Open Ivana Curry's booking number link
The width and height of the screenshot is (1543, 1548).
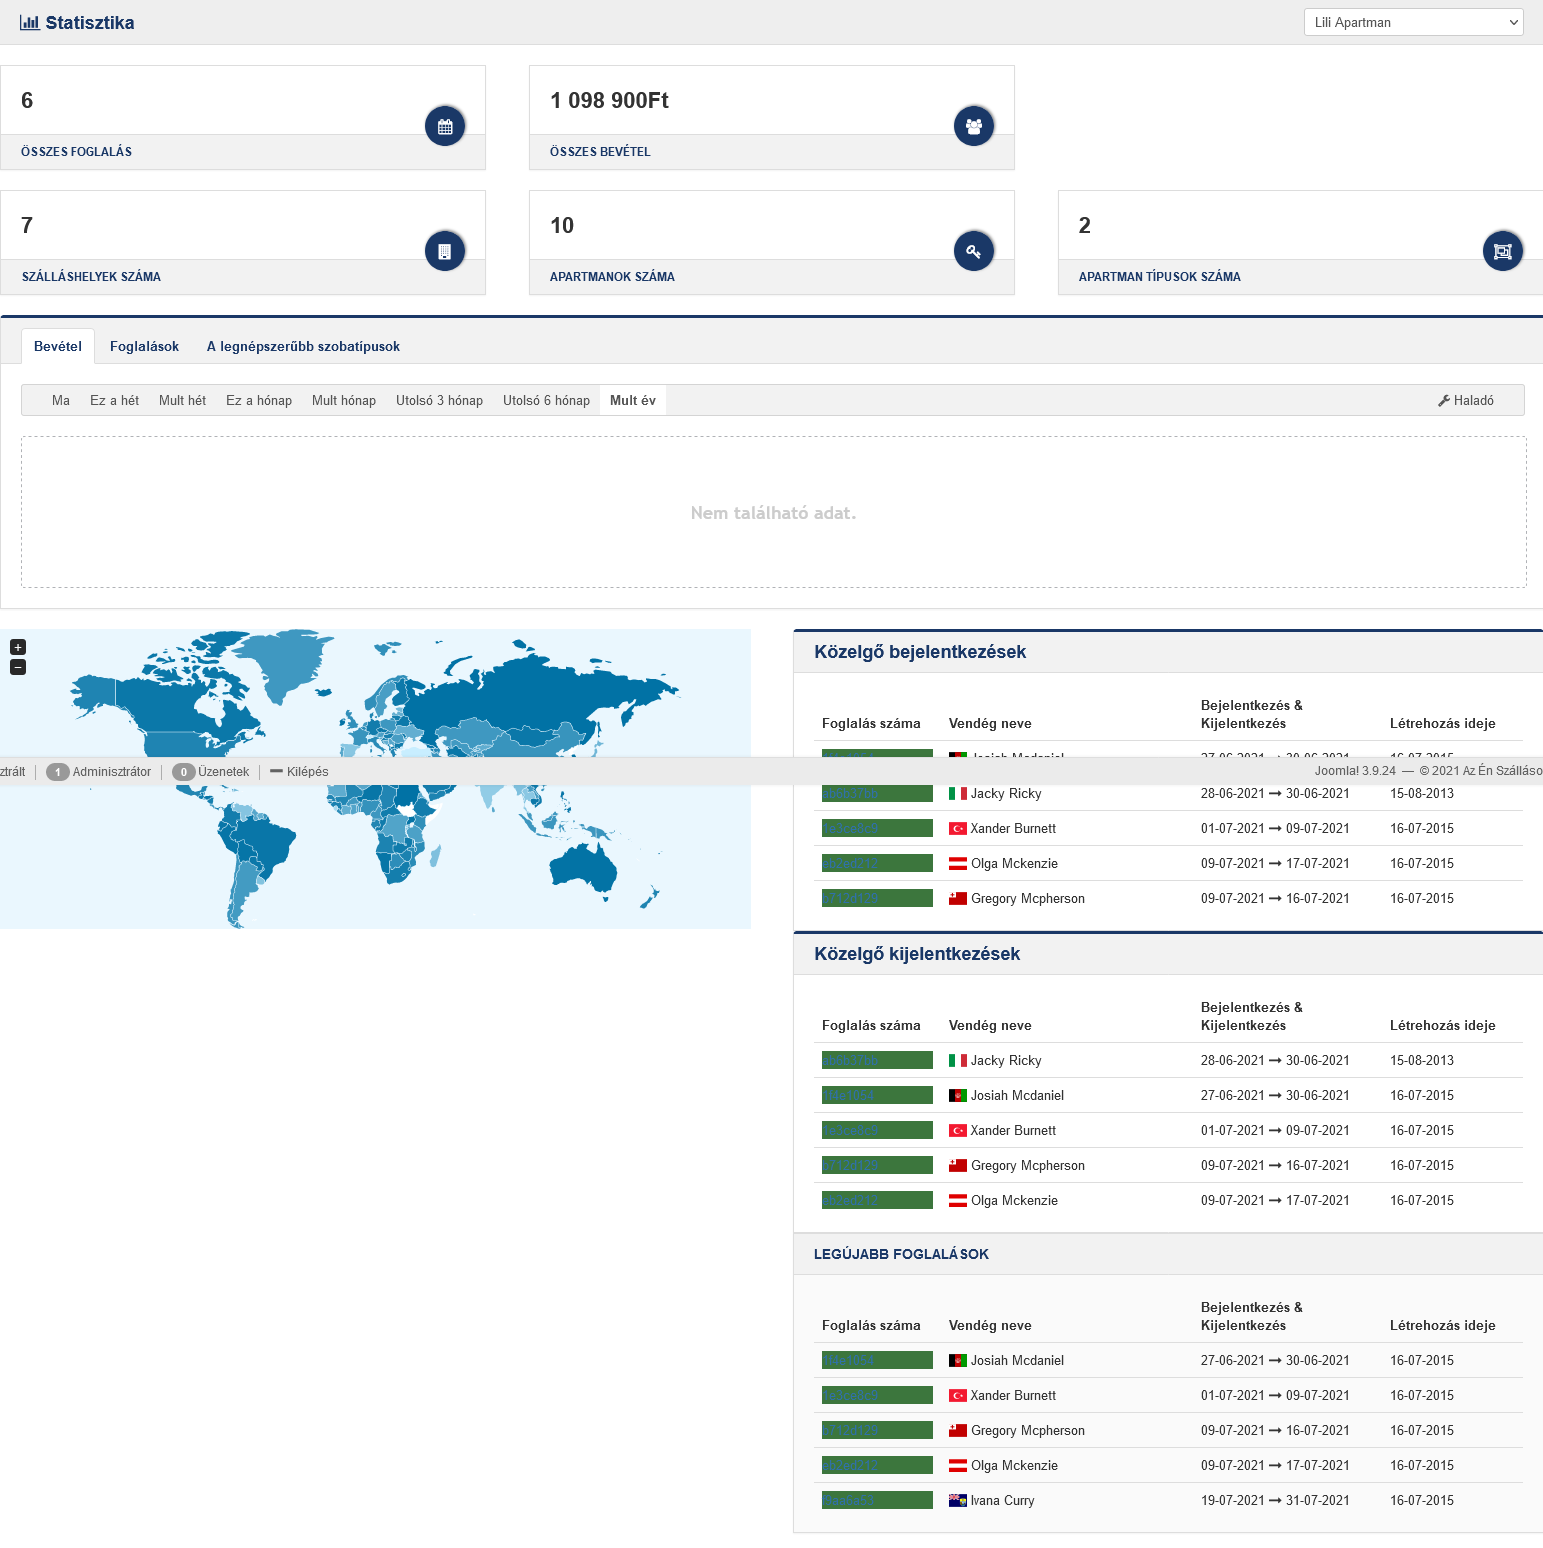pos(849,1500)
